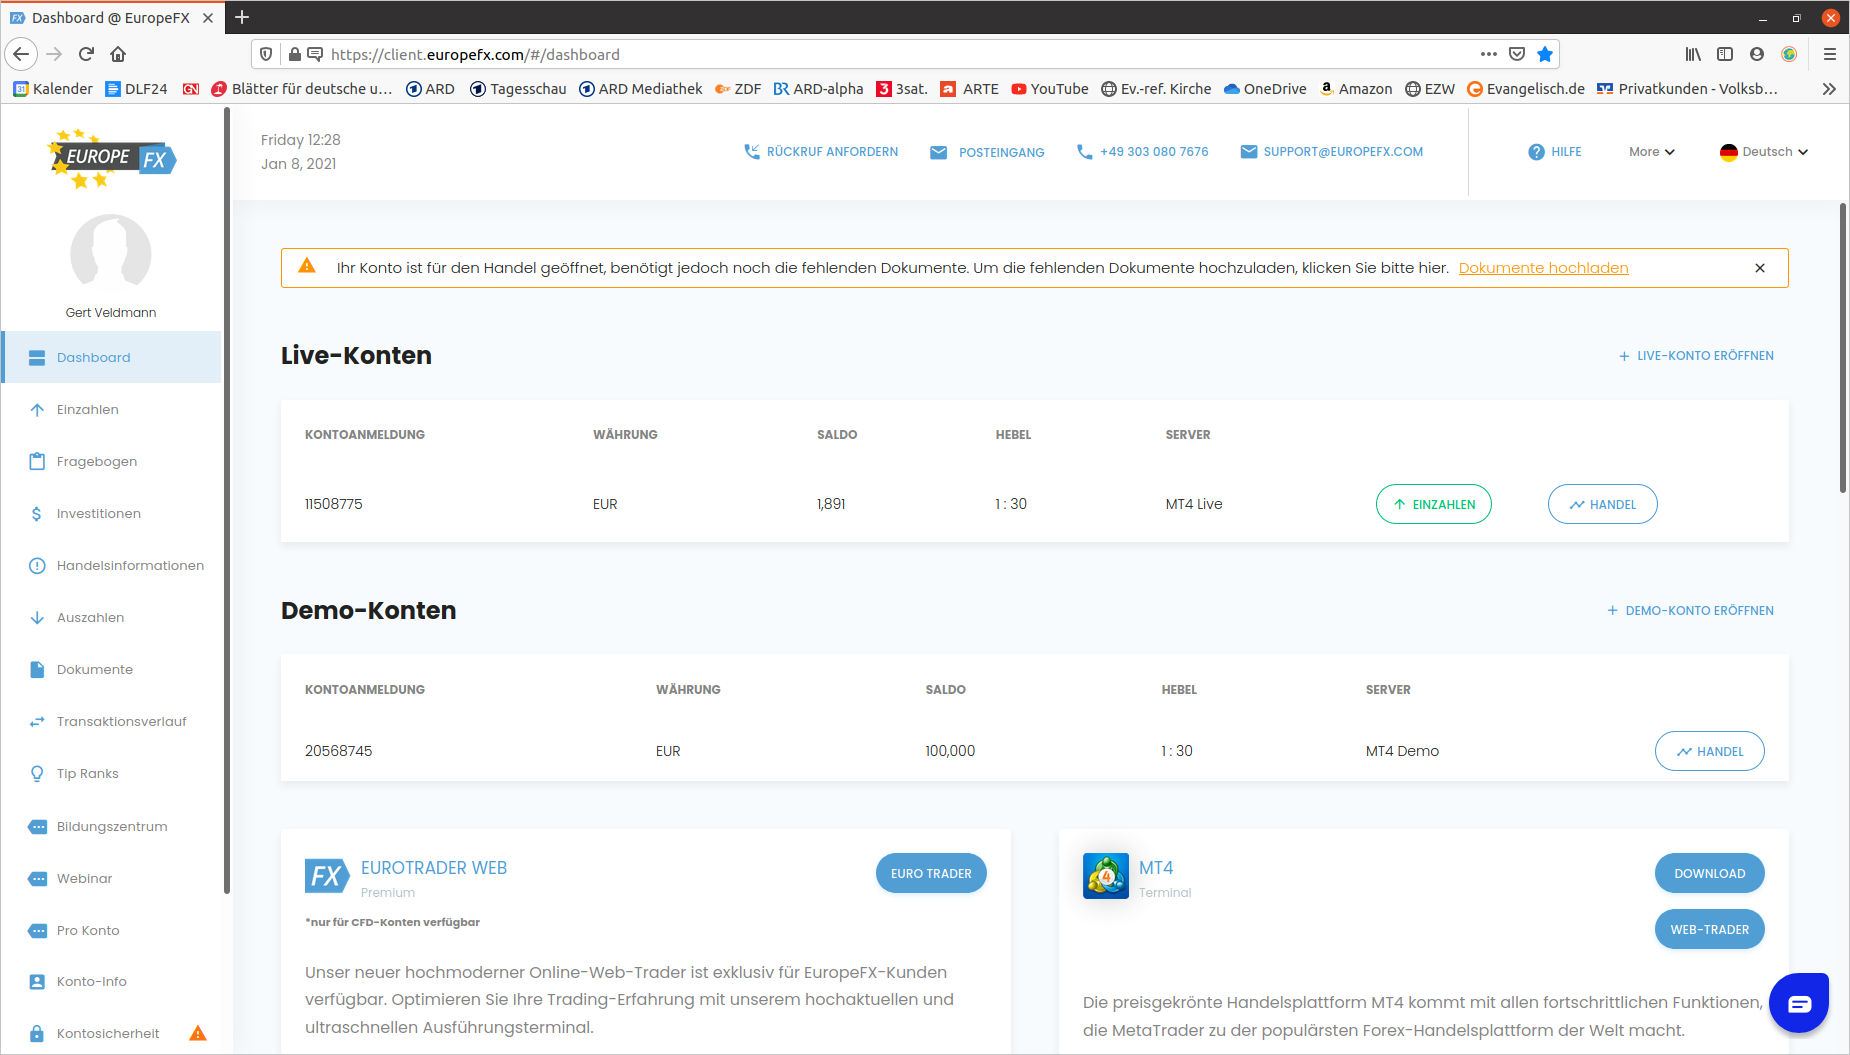The height and width of the screenshot is (1055, 1850).
Task: Click the Firefox bookmark star icon
Action: pyautogui.click(x=1545, y=54)
